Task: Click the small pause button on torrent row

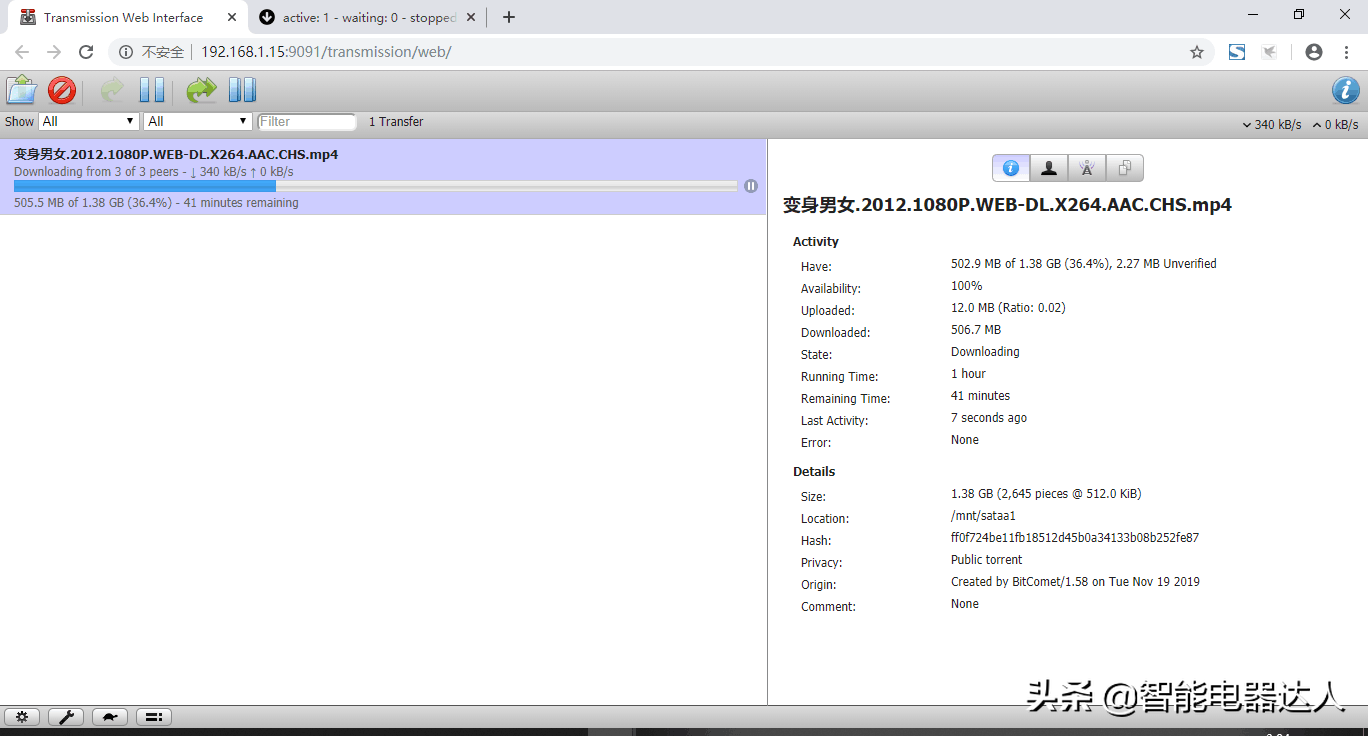Action: click(x=751, y=186)
